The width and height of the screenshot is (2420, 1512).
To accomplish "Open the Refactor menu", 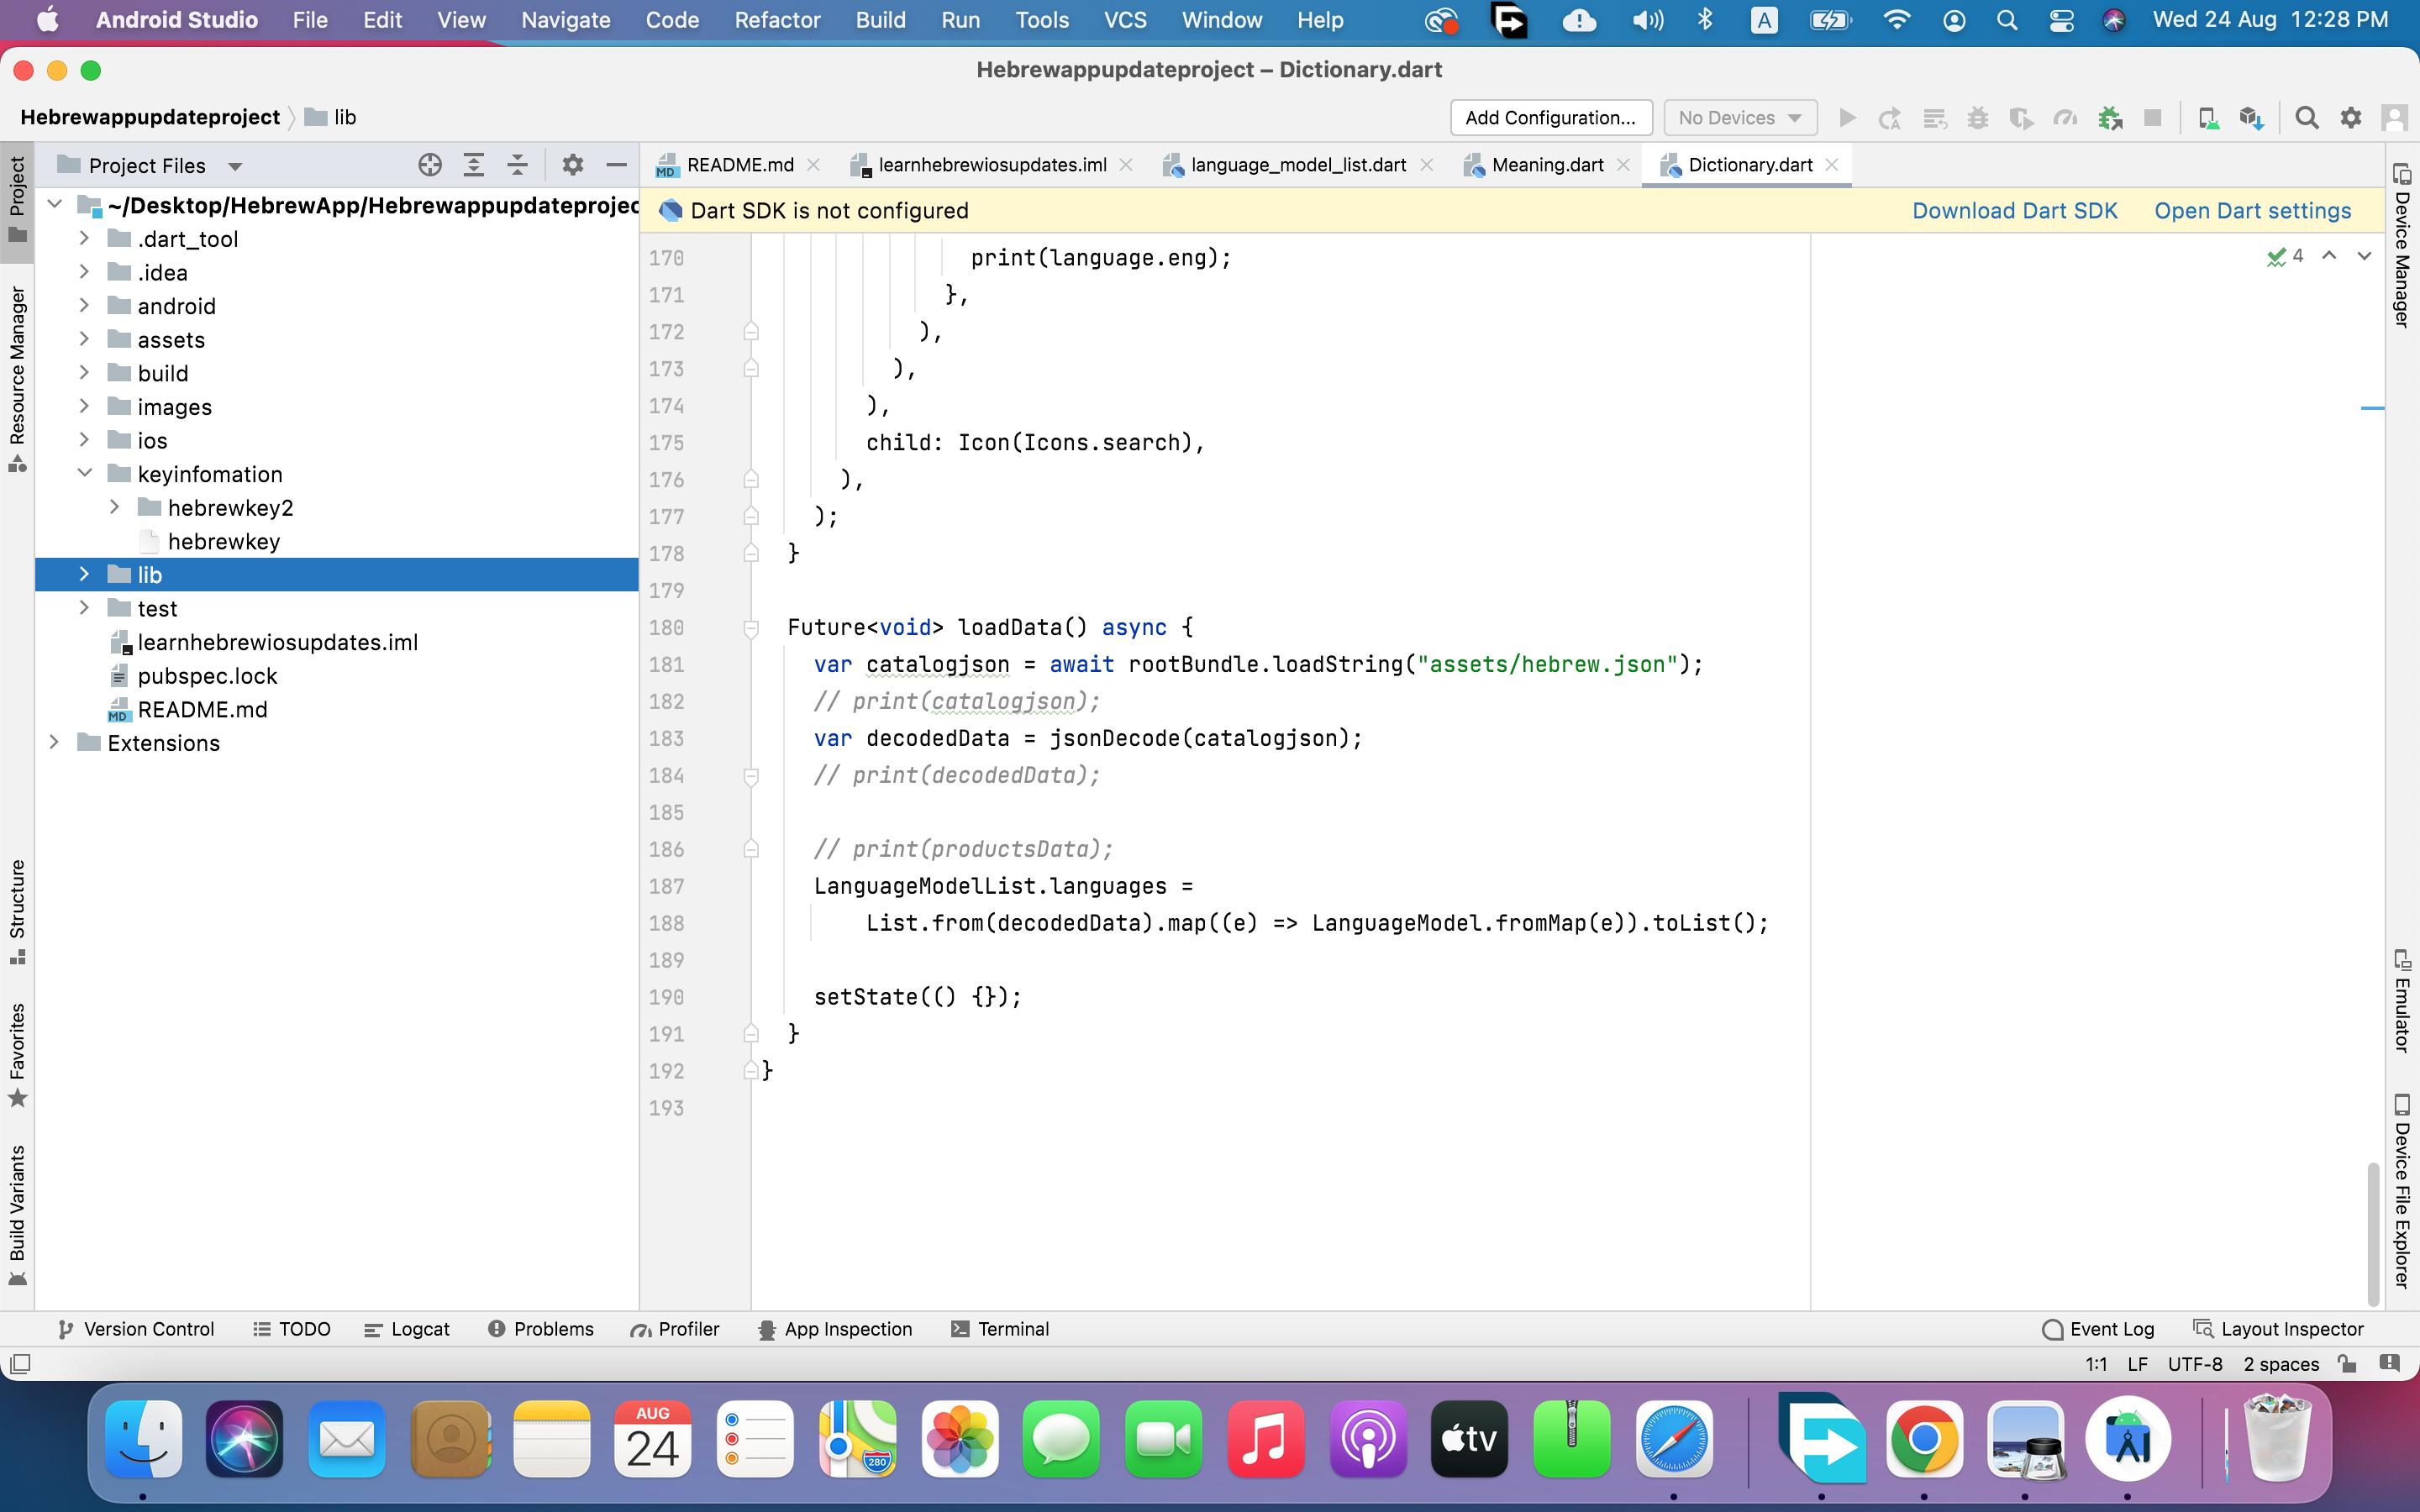I will coord(776,20).
